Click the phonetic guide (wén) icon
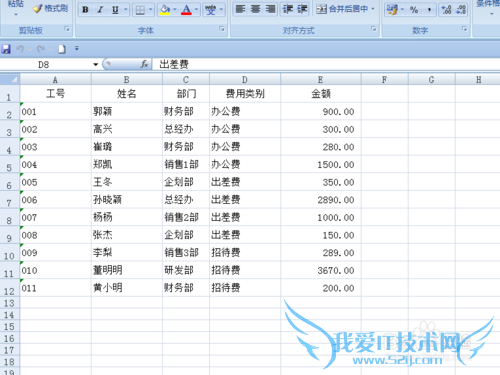 [210, 10]
